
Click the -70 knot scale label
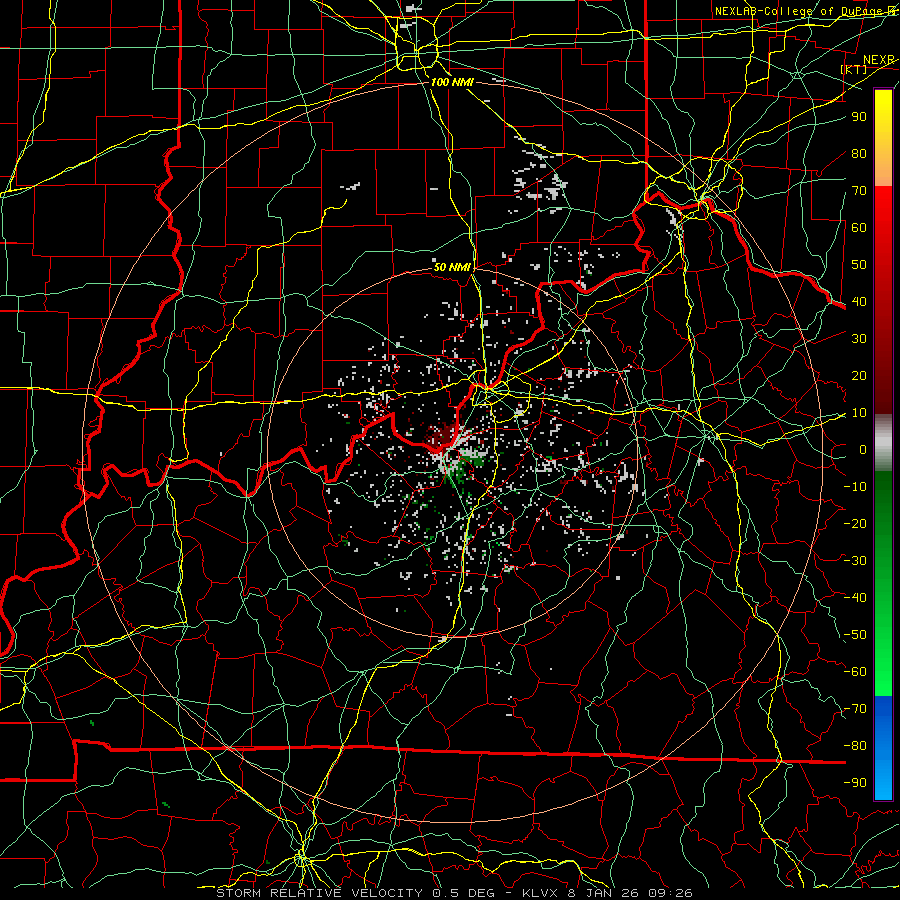click(855, 709)
